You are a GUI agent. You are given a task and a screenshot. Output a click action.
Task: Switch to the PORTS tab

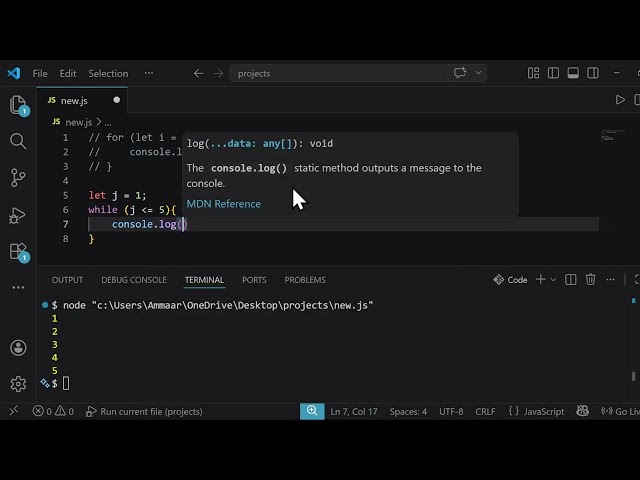[254, 280]
